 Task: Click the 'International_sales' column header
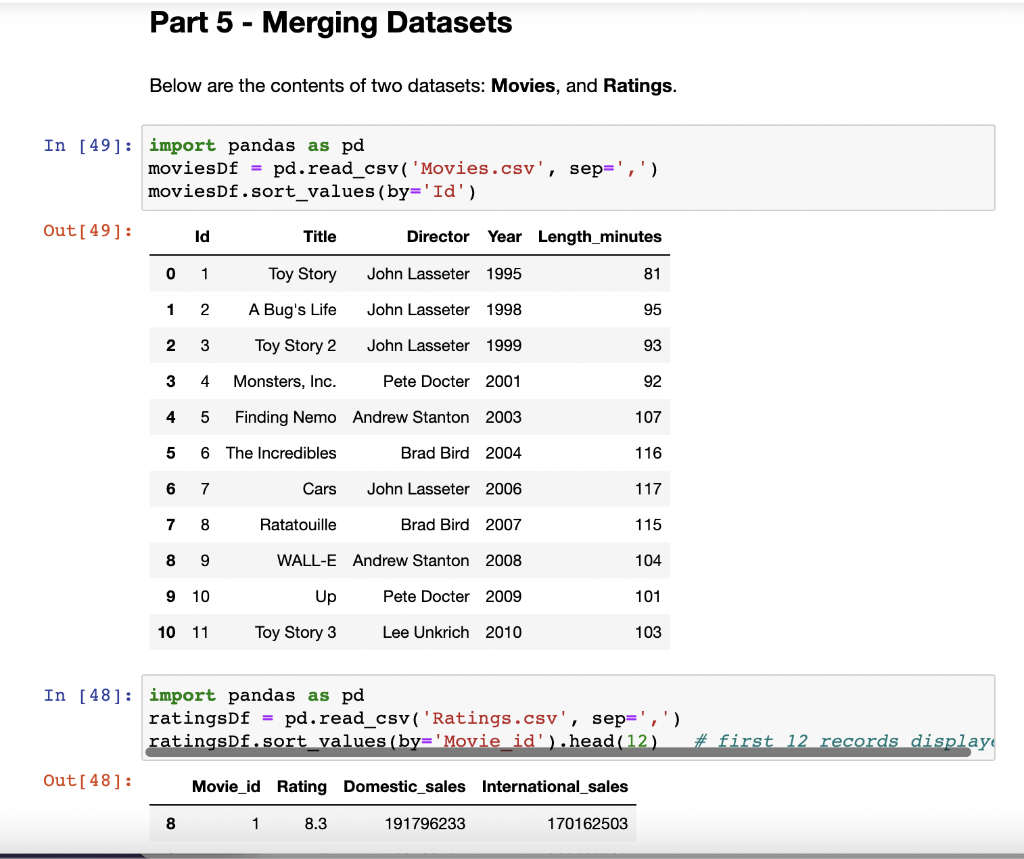click(x=555, y=786)
